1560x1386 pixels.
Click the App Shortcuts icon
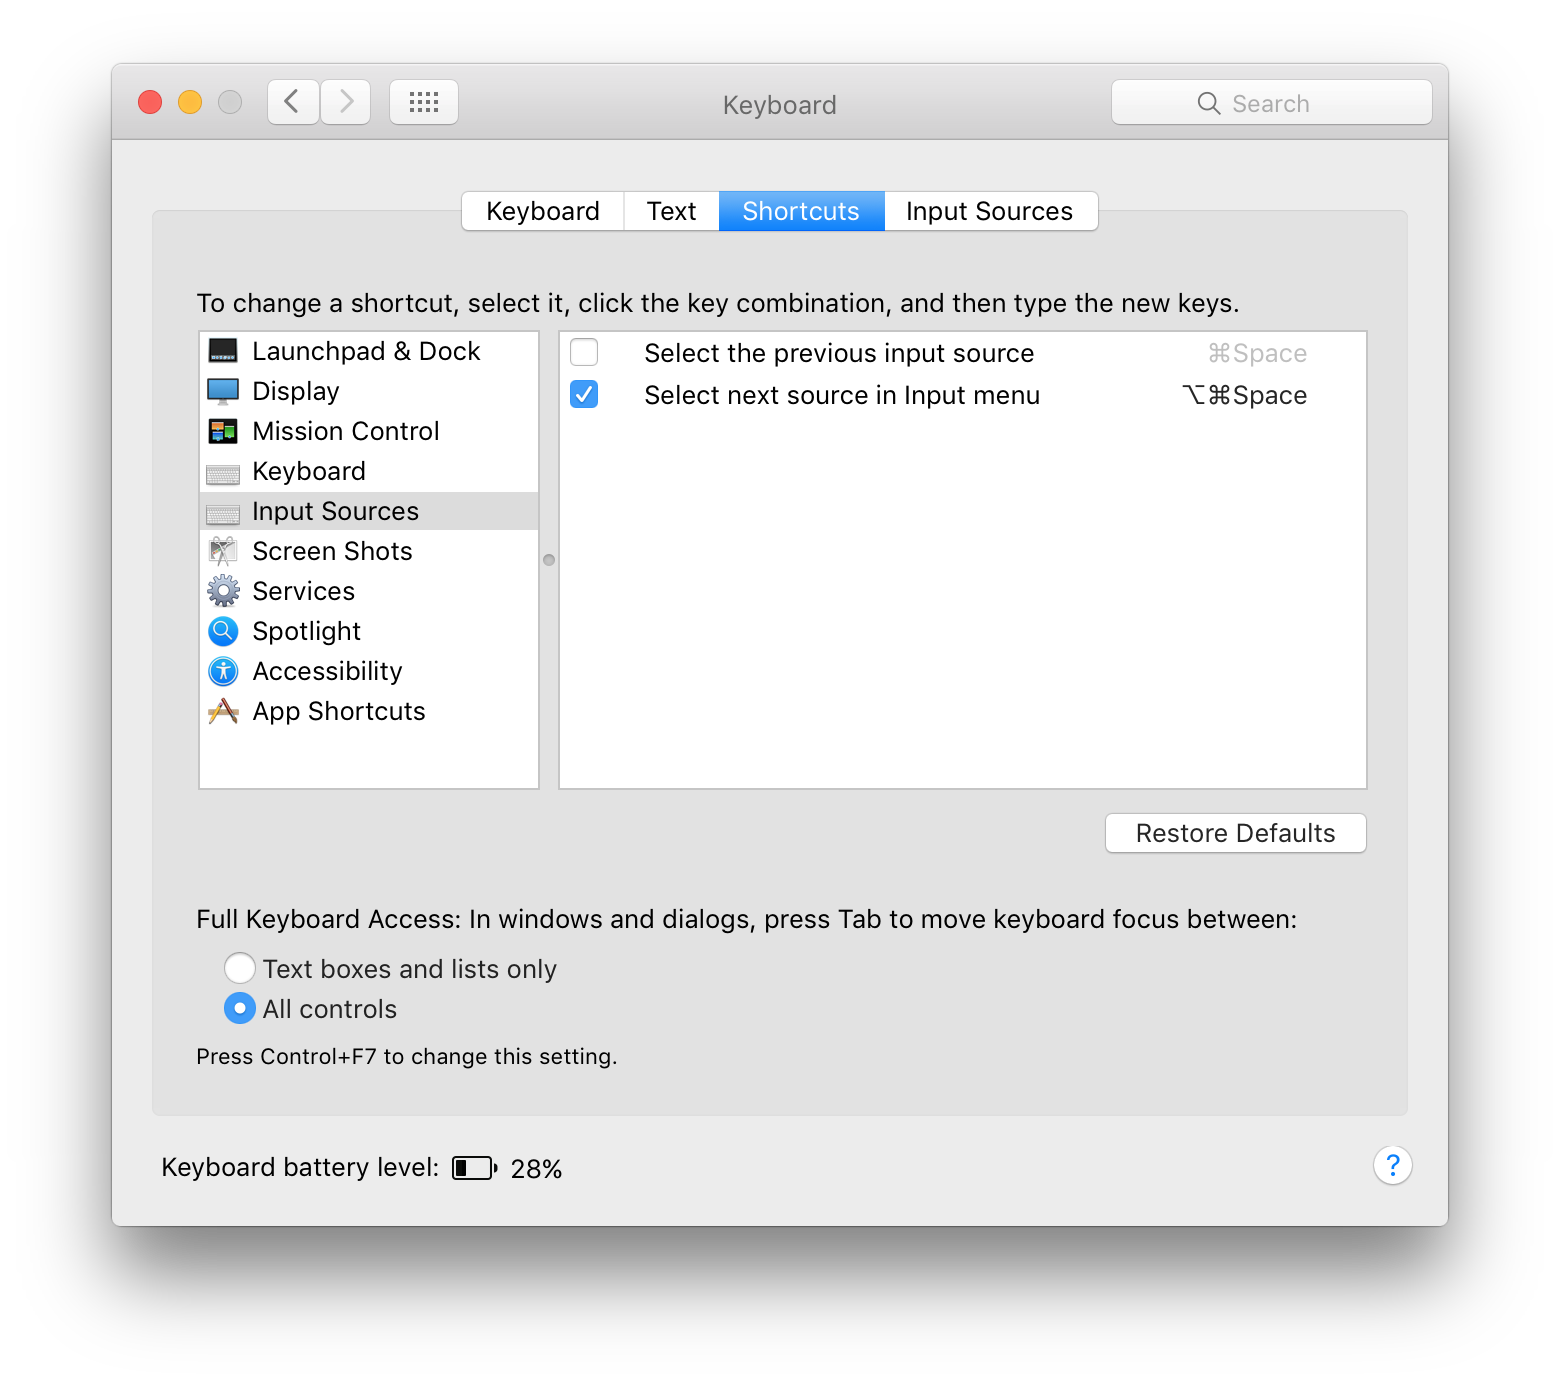[223, 711]
